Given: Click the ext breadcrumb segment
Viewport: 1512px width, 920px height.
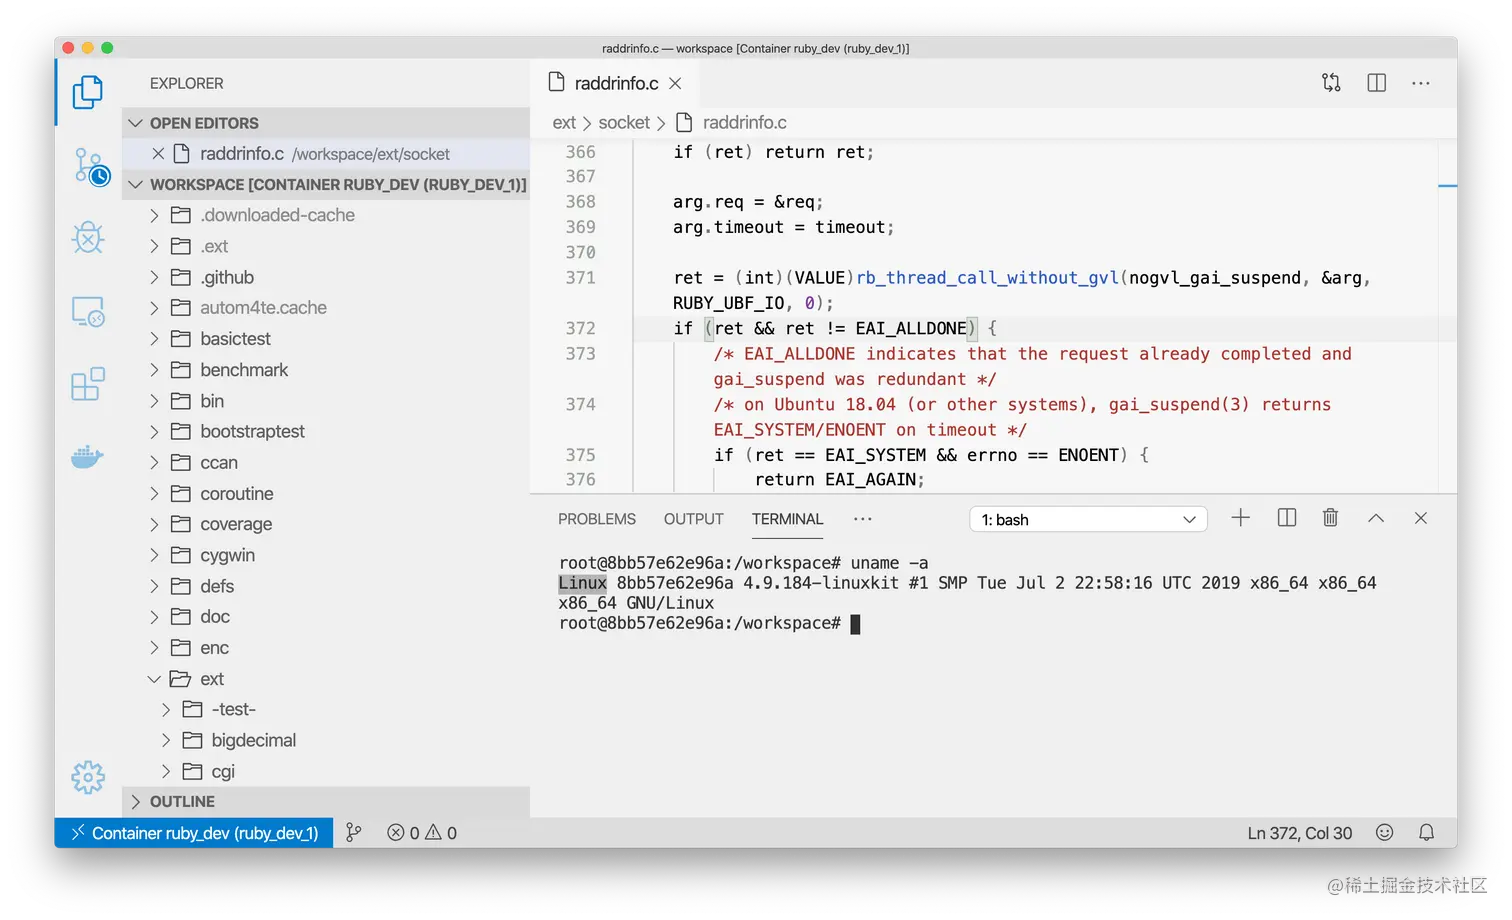Looking at the screenshot, I should (x=564, y=123).
